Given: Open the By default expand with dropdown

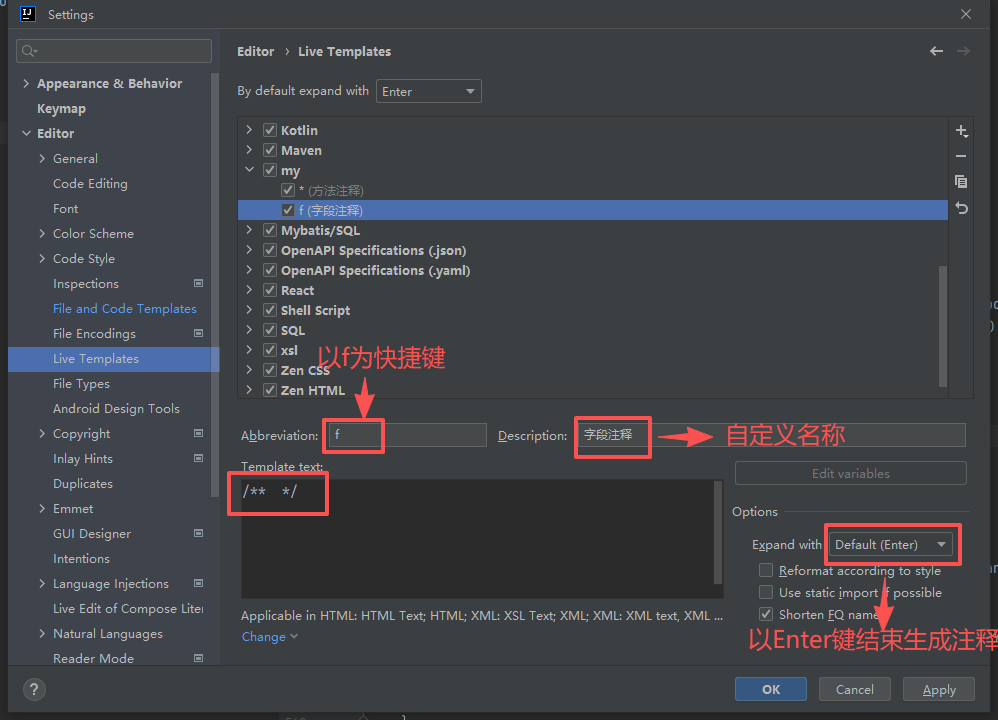Looking at the screenshot, I should point(428,91).
